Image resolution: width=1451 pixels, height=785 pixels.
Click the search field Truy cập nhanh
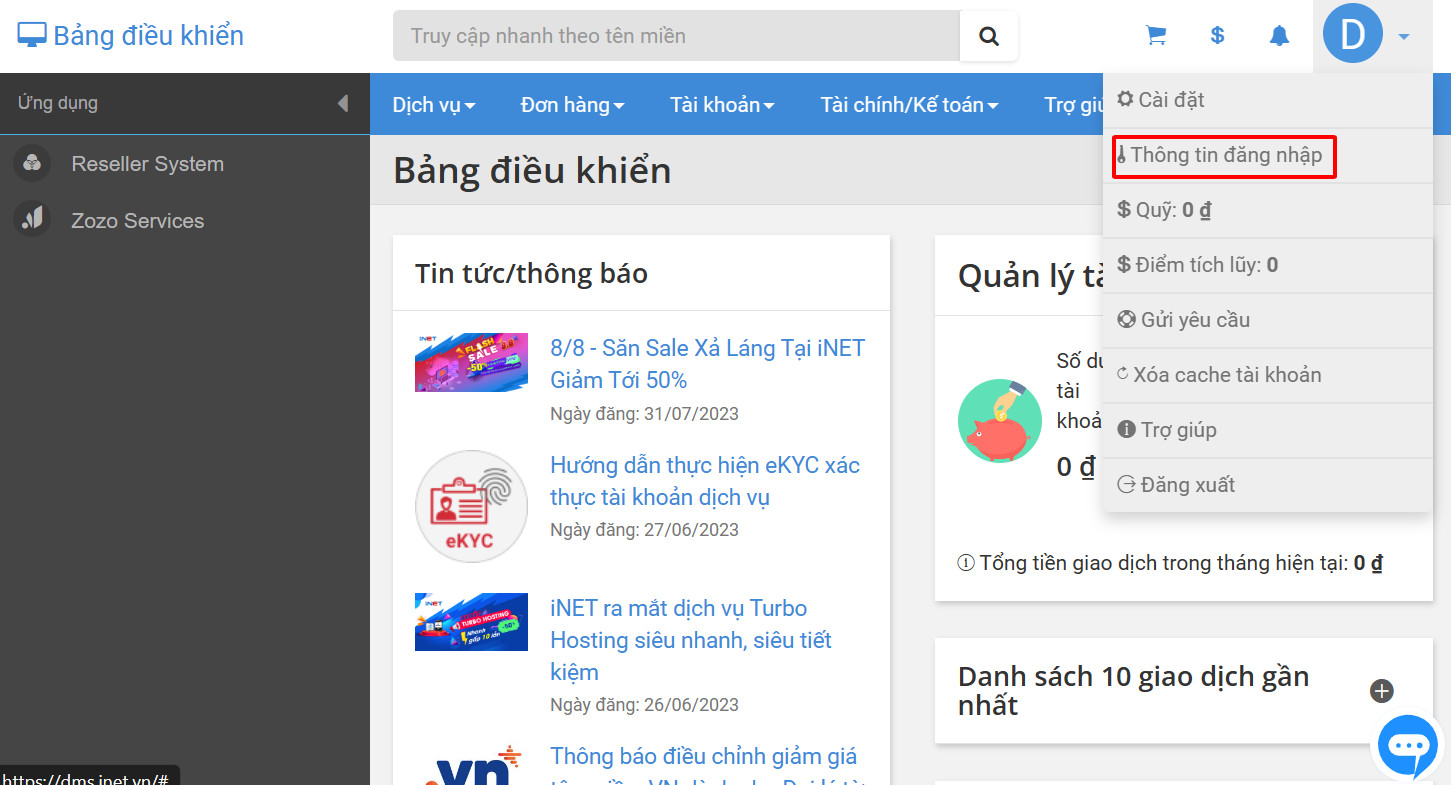click(x=676, y=36)
